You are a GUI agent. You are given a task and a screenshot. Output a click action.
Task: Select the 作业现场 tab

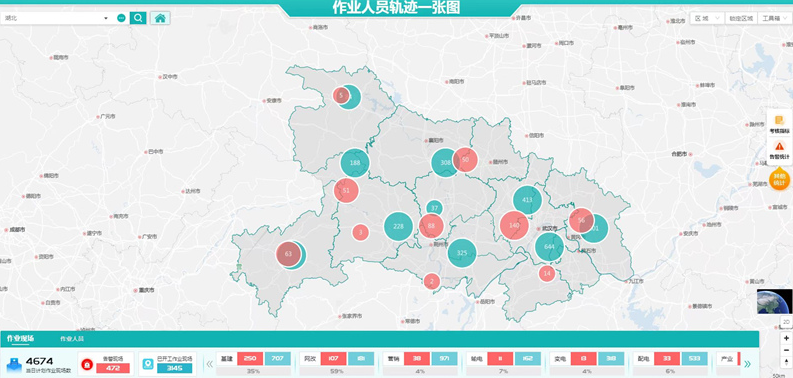pyautogui.click(x=21, y=338)
